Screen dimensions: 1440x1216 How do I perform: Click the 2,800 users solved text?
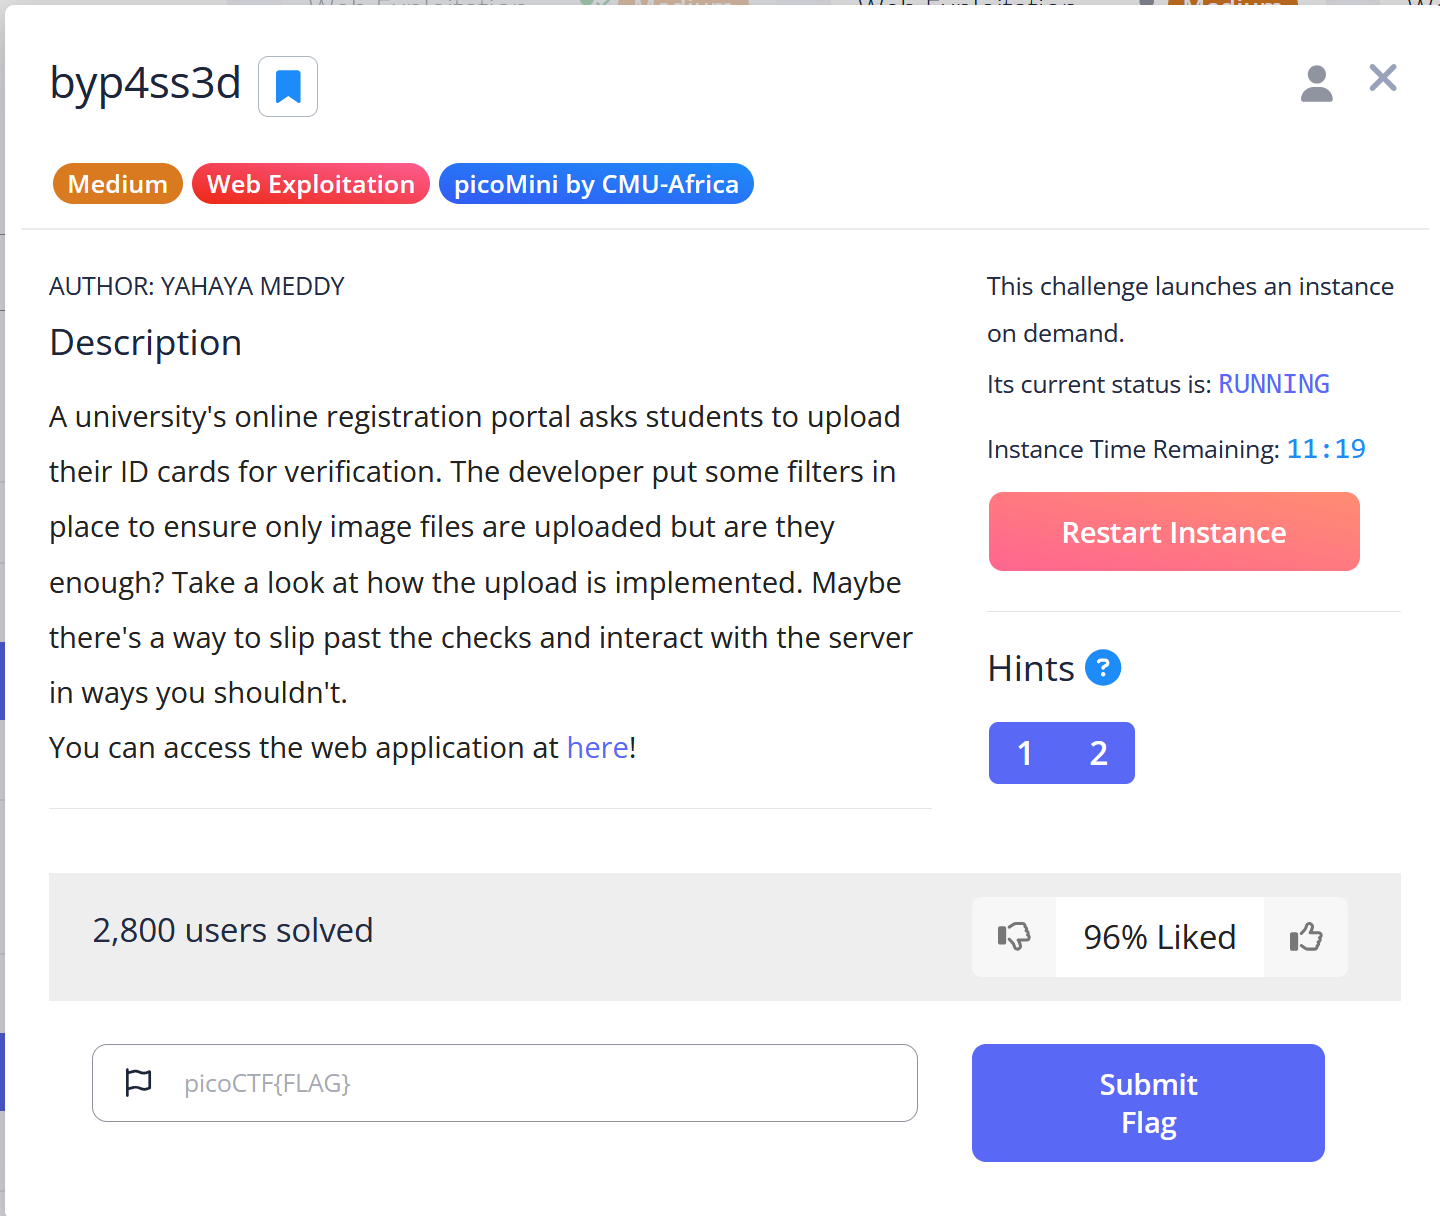coord(233,931)
